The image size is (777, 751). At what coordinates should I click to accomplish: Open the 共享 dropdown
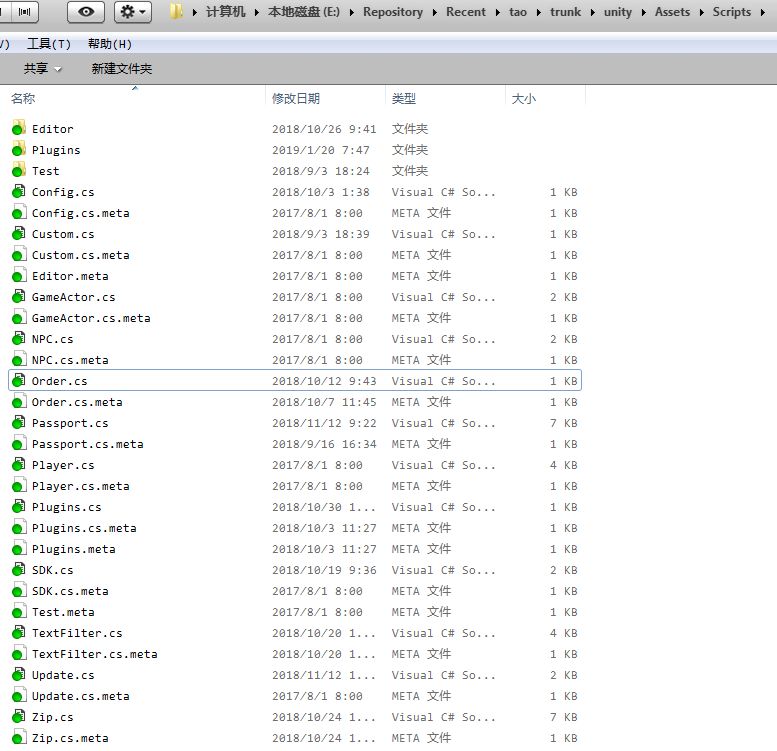pyautogui.click(x=43, y=68)
